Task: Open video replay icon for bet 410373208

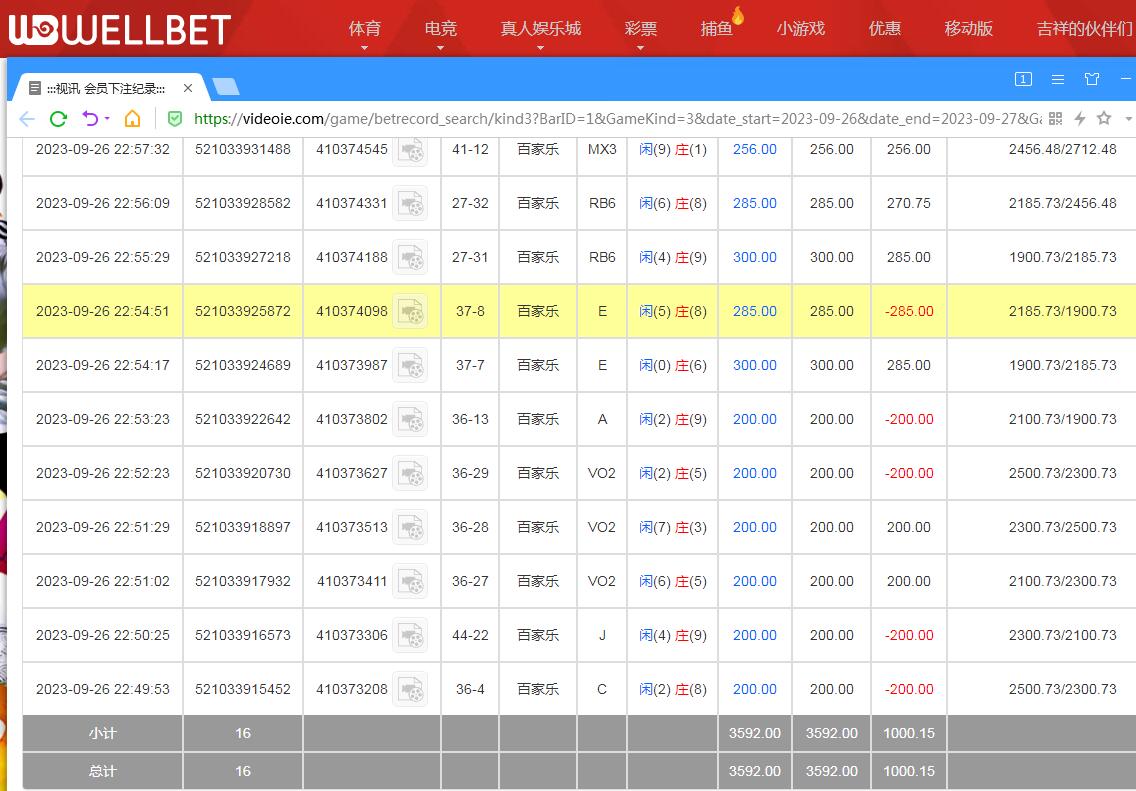Action: point(410,690)
